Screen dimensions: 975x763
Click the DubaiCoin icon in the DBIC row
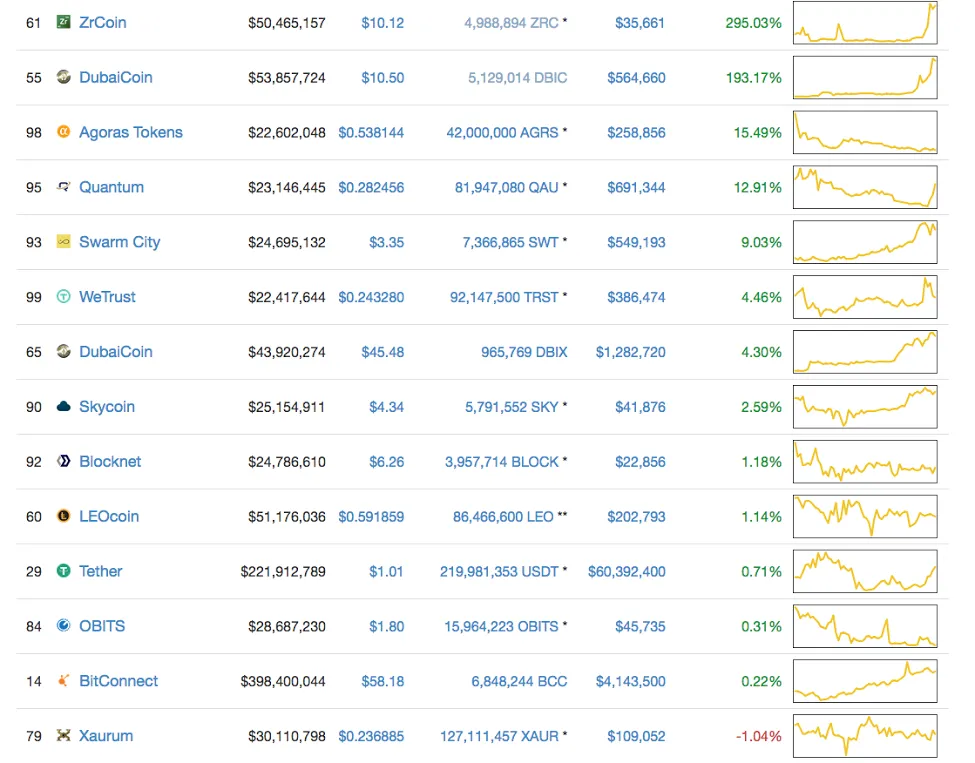[x=63, y=77]
